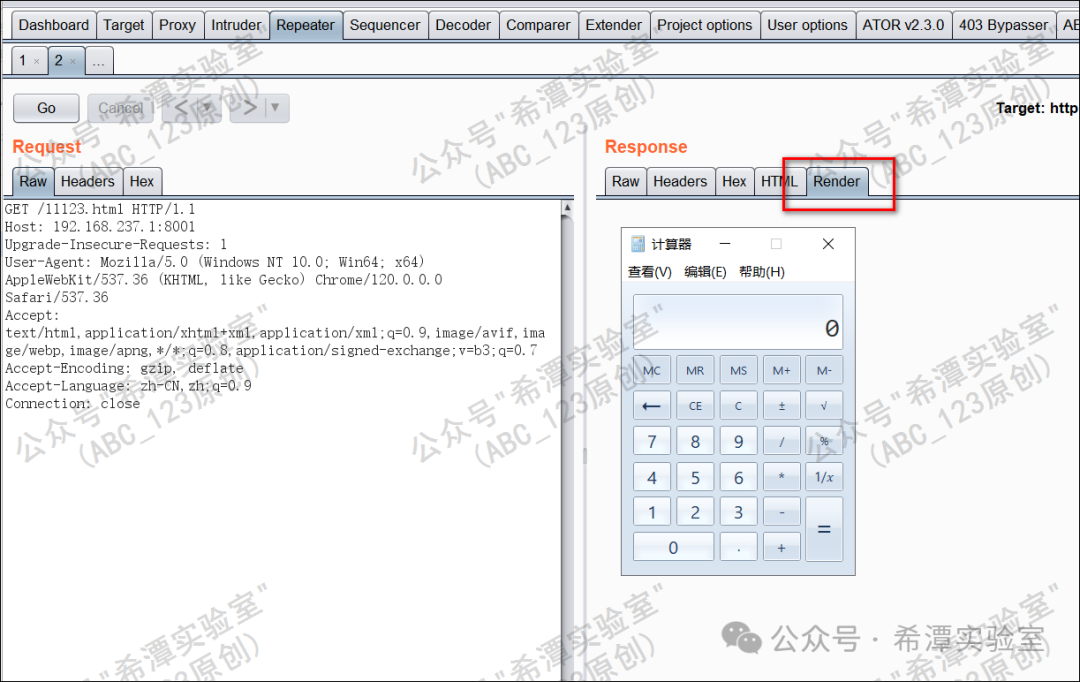Select the Request Raw tab
The image size is (1080, 682).
[x=33, y=182]
